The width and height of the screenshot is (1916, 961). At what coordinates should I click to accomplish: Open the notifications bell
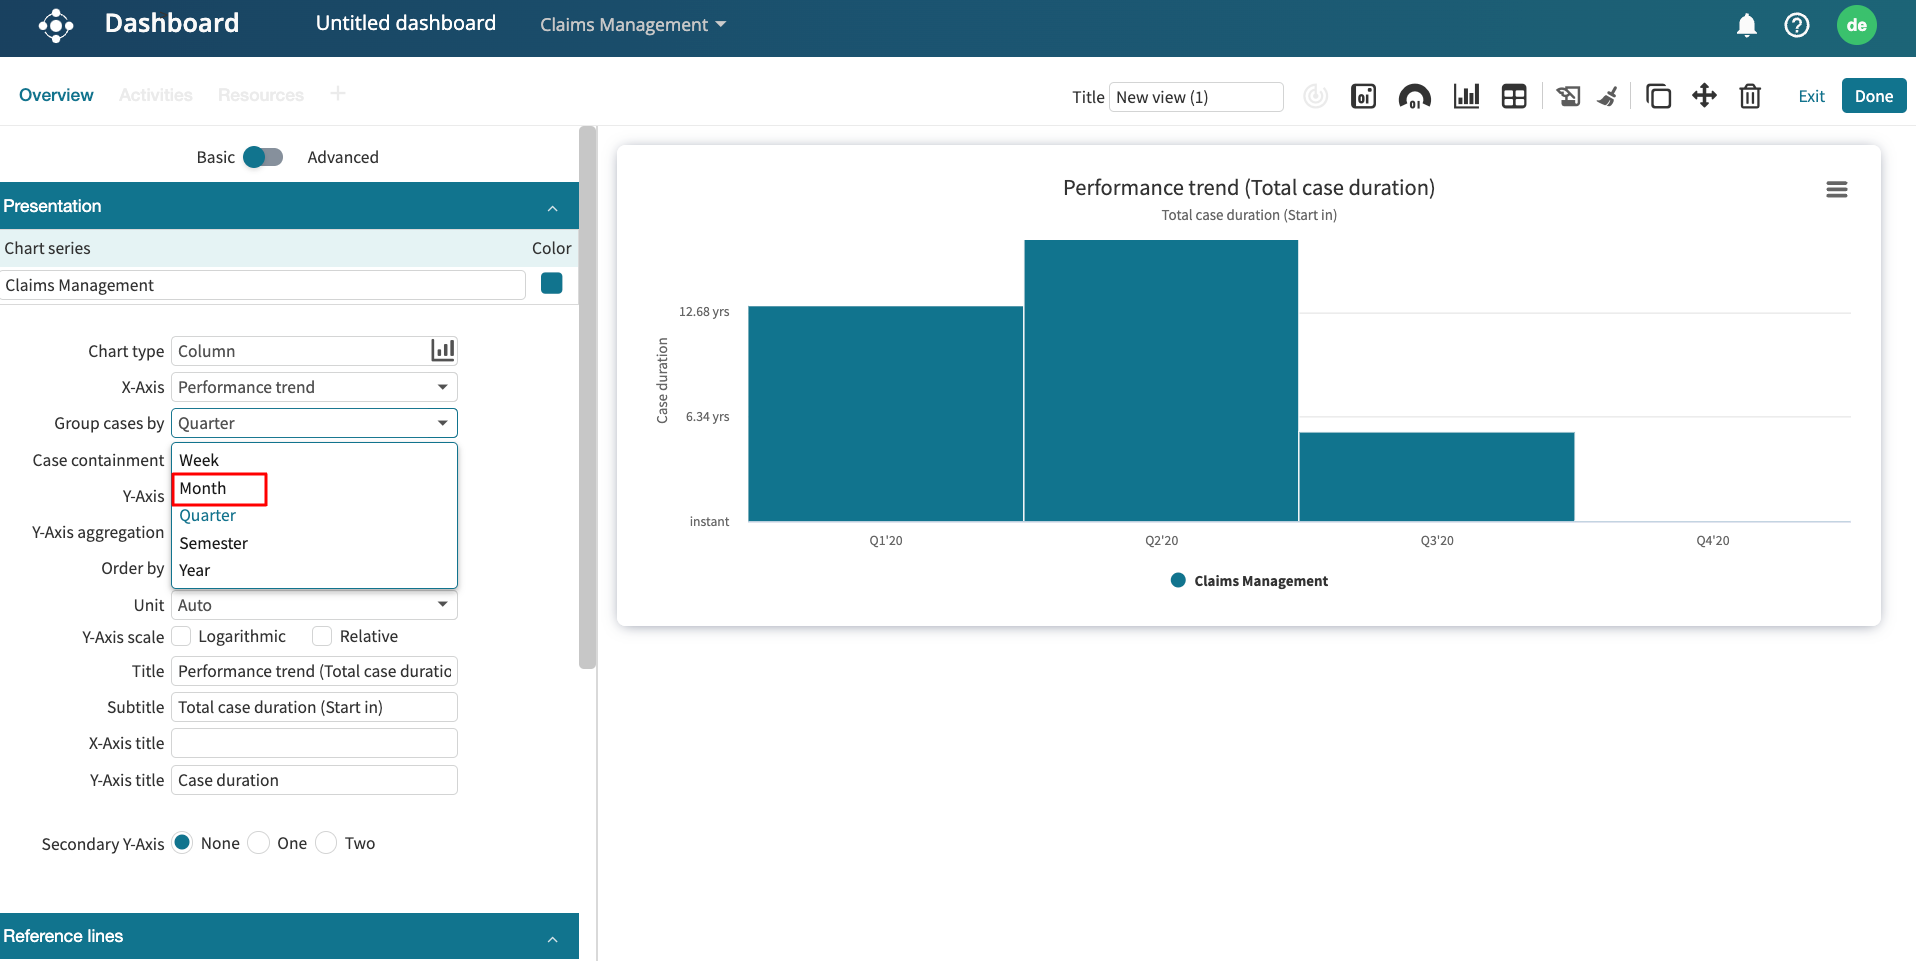1746,26
